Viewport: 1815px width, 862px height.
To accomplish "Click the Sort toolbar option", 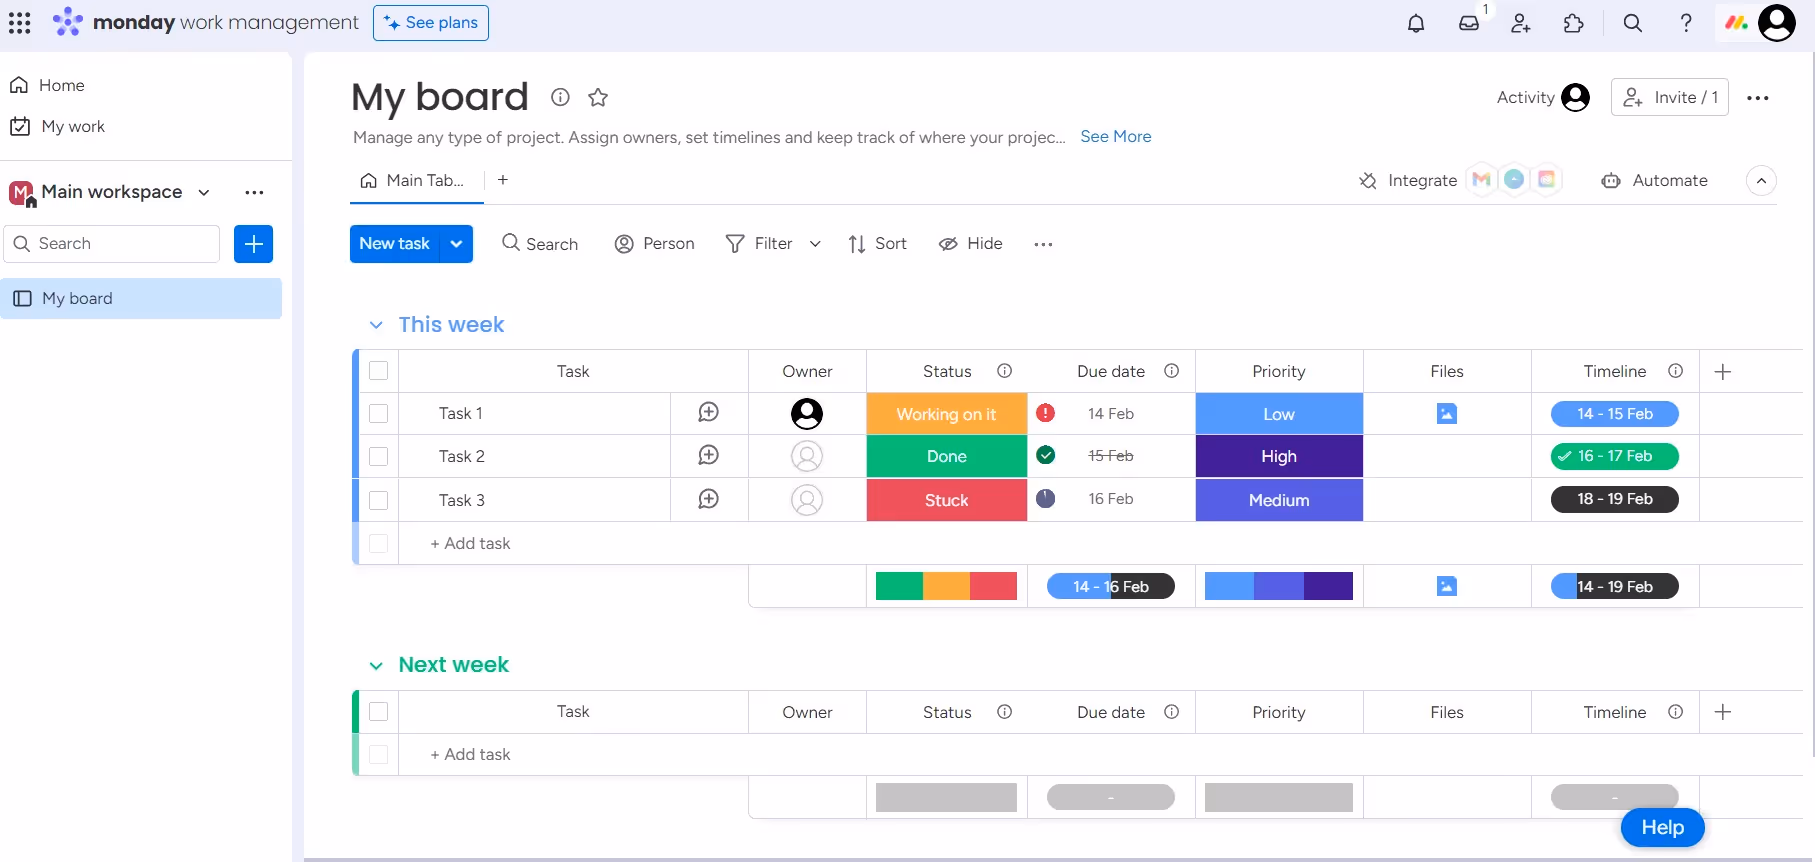I will click(x=877, y=244).
